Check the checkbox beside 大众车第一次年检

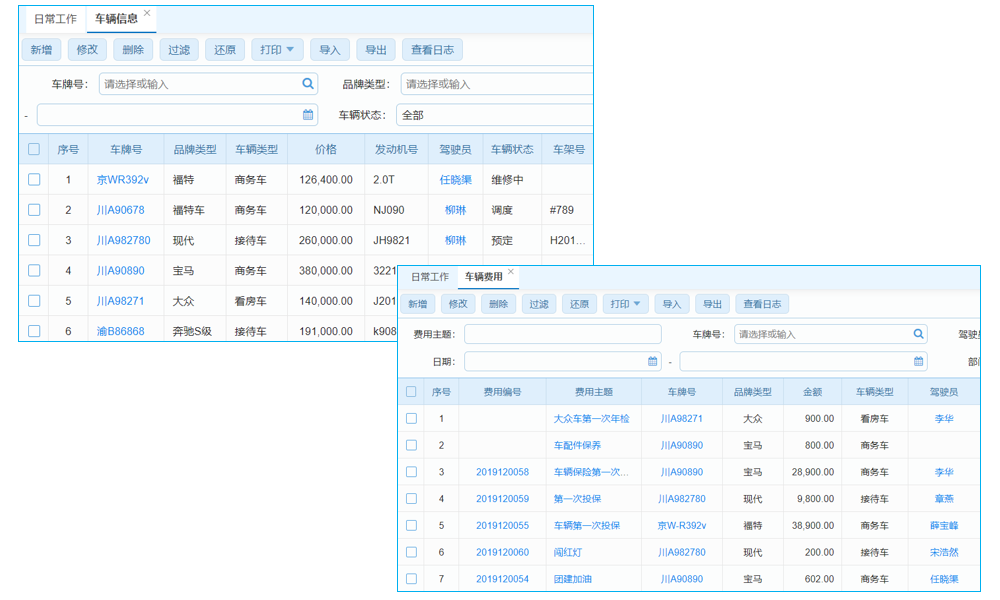(411, 419)
